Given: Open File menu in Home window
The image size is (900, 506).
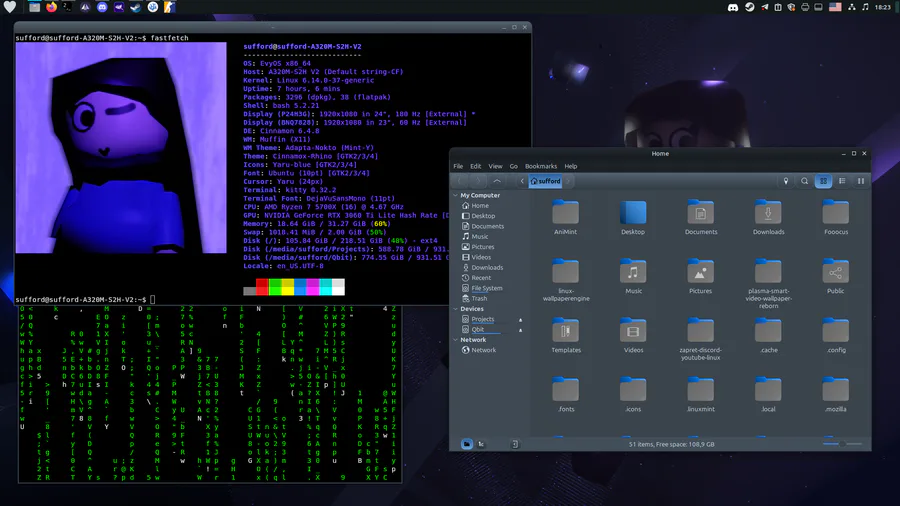Looking at the screenshot, I should (458, 166).
